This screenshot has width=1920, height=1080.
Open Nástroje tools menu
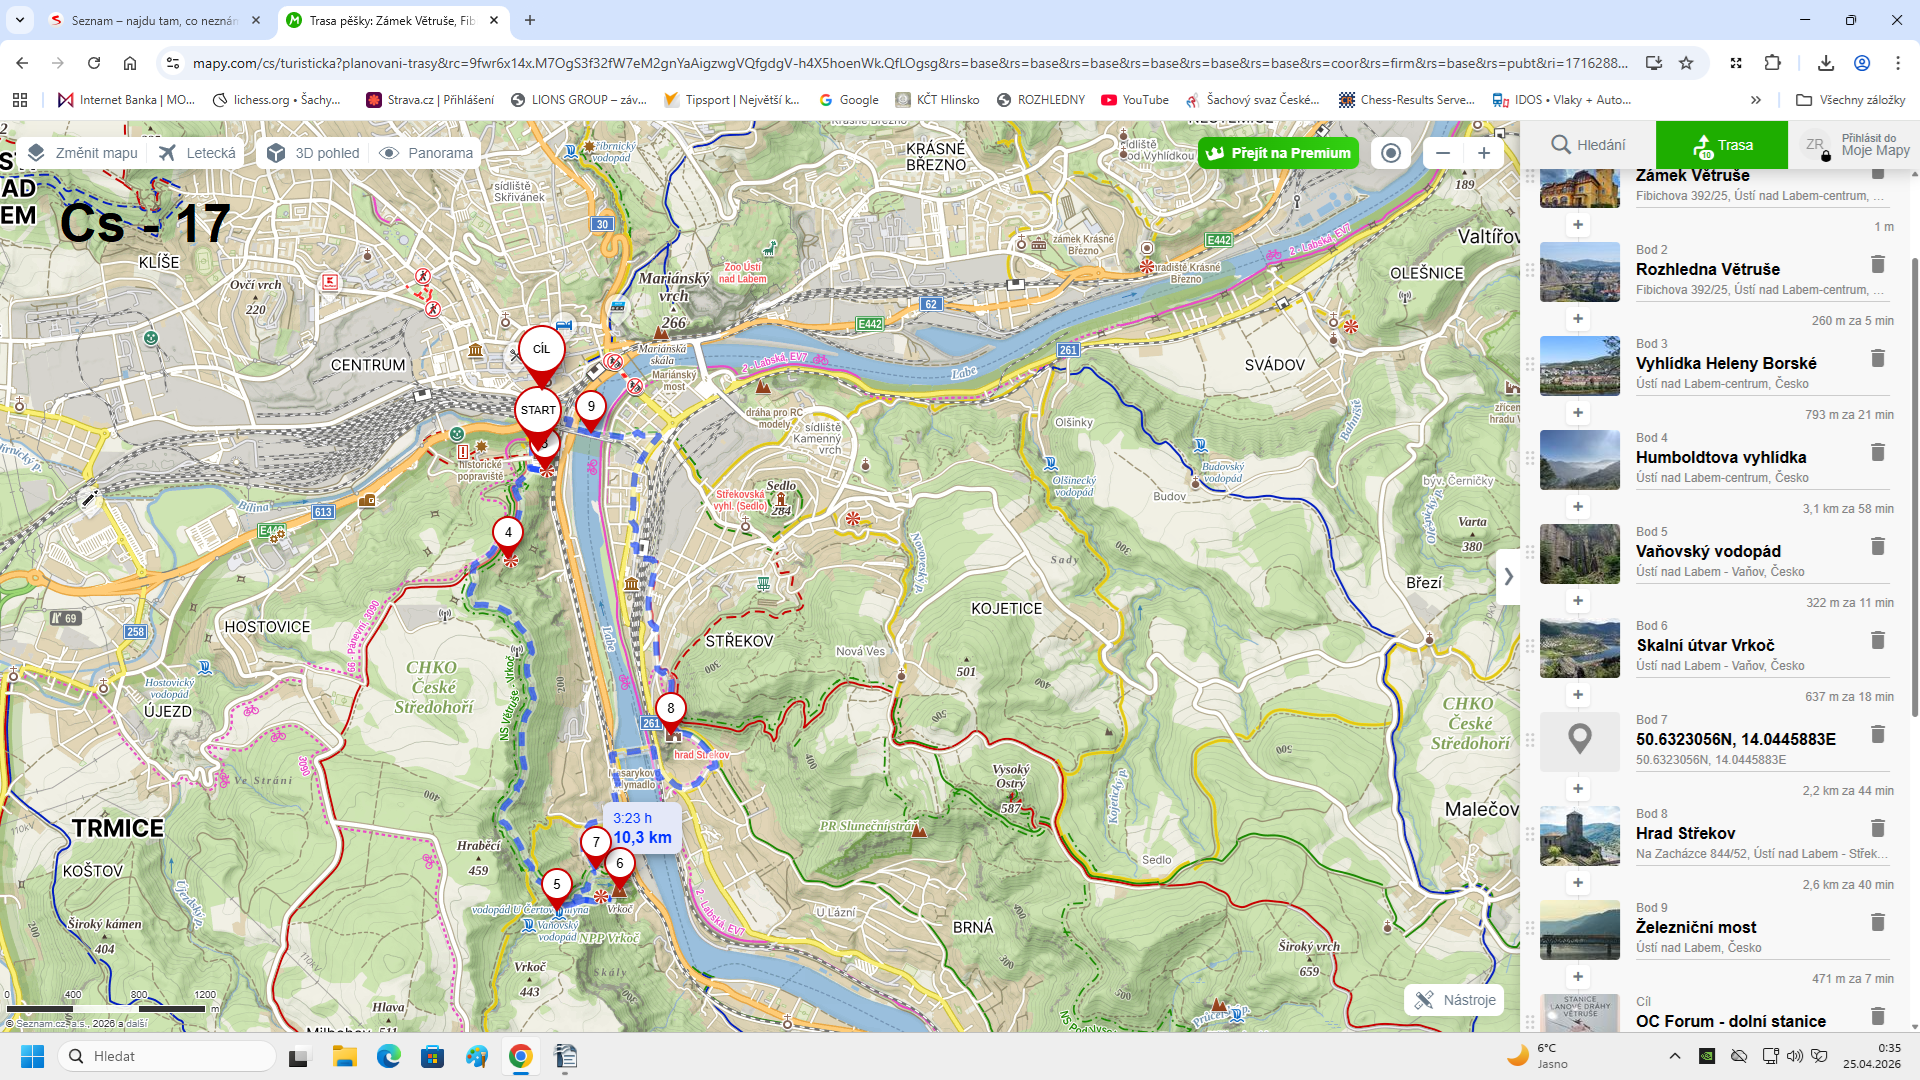(1455, 1000)
